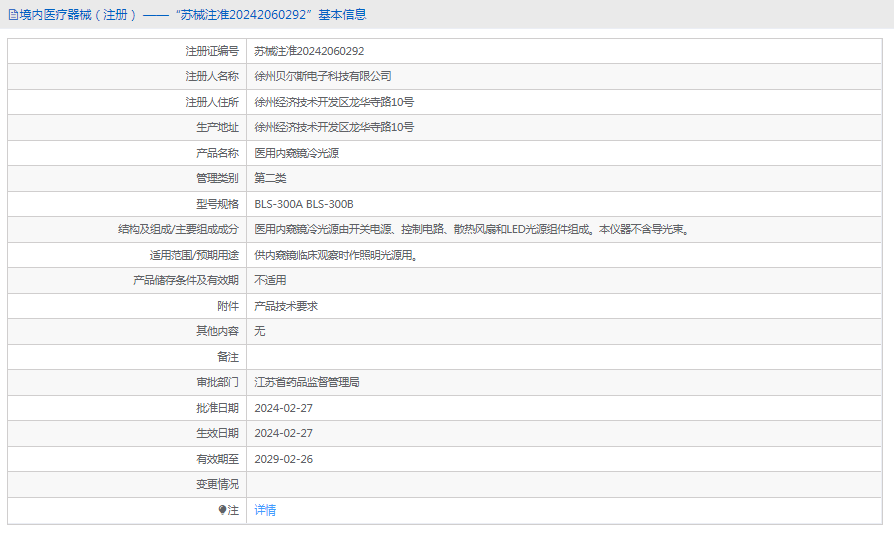Viewport: 894px width, 534px height.
Task: Click the 产品储存条件及有效期 label
Action: tap(186, 280)
